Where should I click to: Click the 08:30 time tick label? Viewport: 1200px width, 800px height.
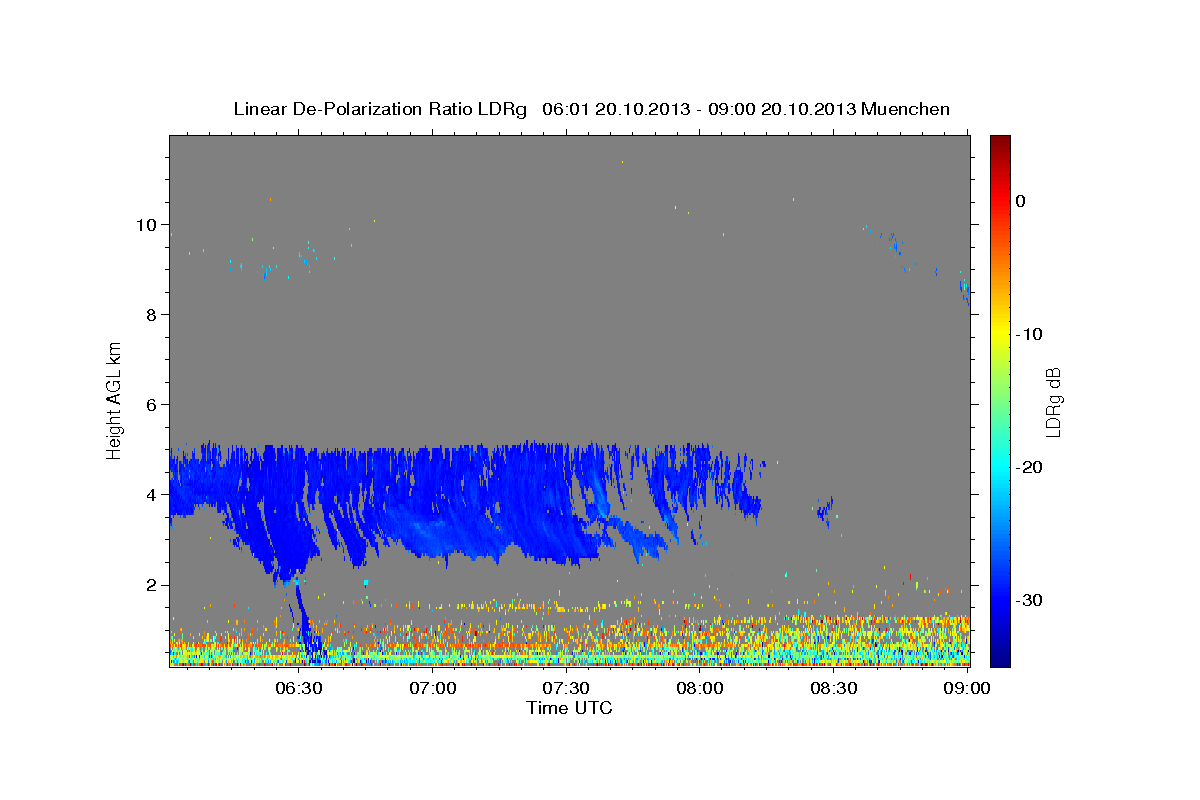[834, 688]
